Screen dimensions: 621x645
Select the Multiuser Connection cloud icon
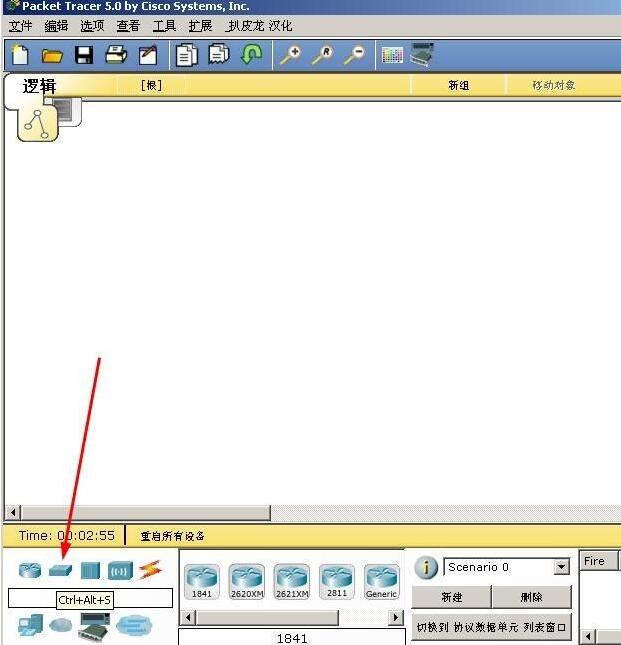134,626
